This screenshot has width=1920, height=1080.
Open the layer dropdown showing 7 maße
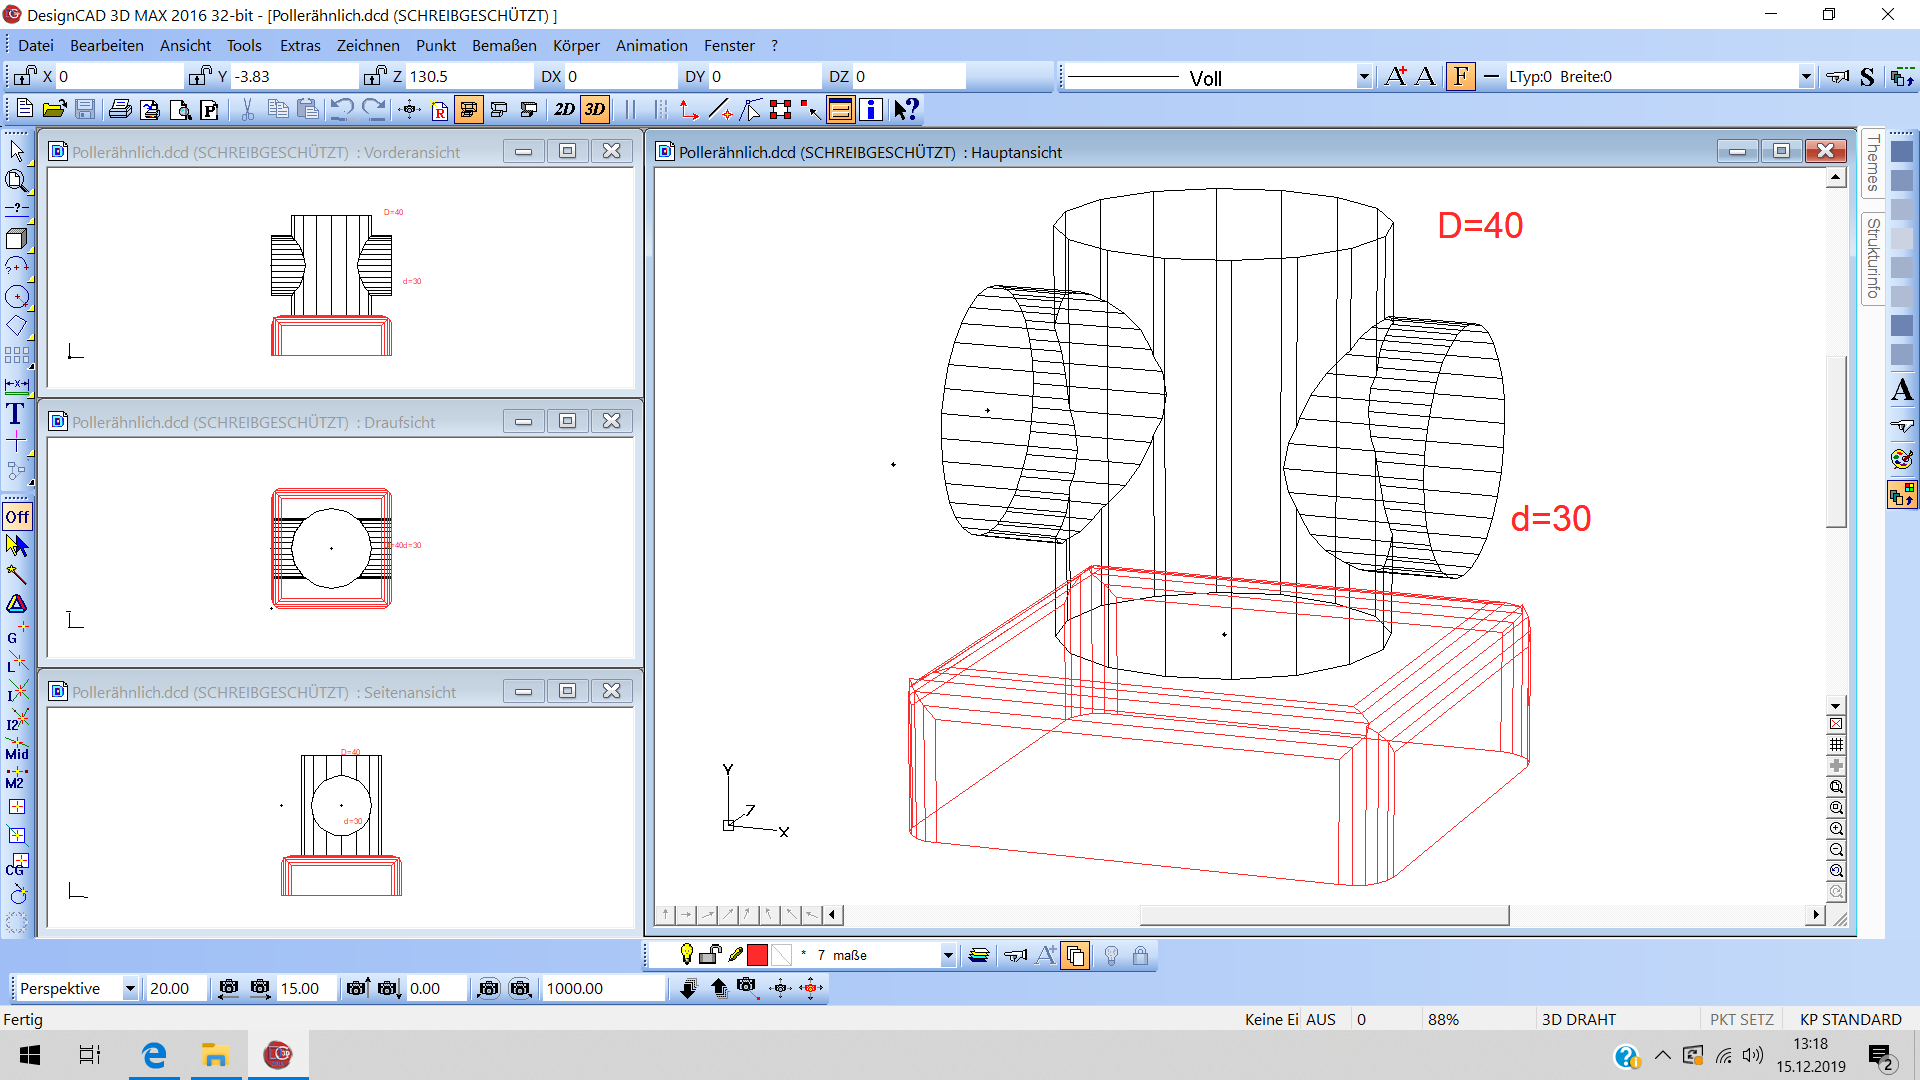(946, 955)
